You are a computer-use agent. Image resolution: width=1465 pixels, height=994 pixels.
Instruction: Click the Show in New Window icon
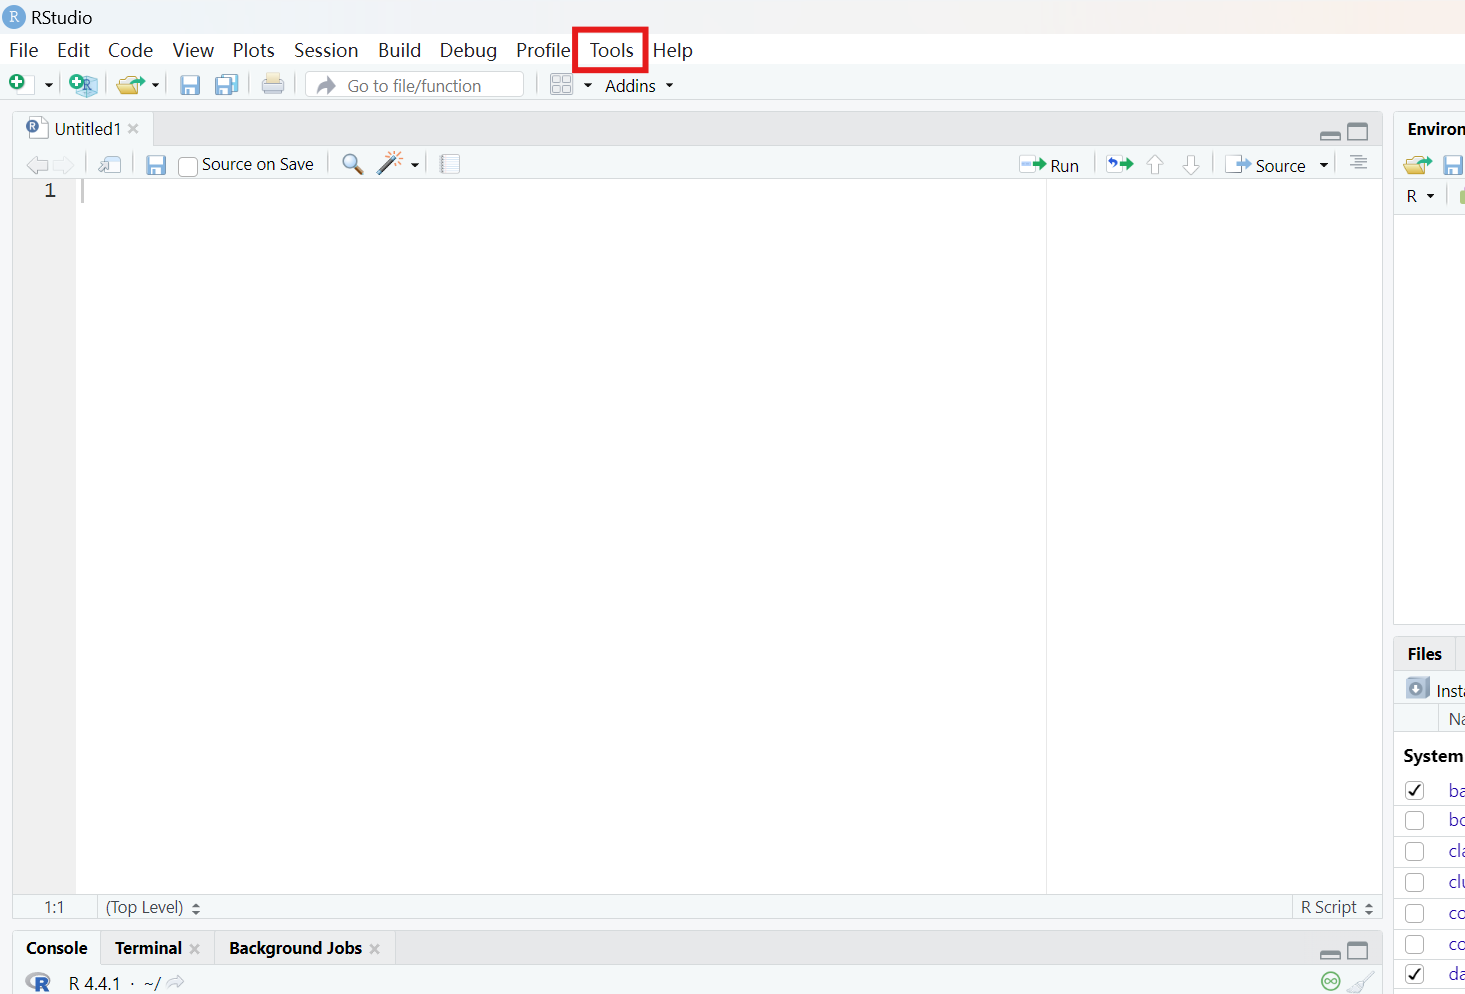[110, 165]
